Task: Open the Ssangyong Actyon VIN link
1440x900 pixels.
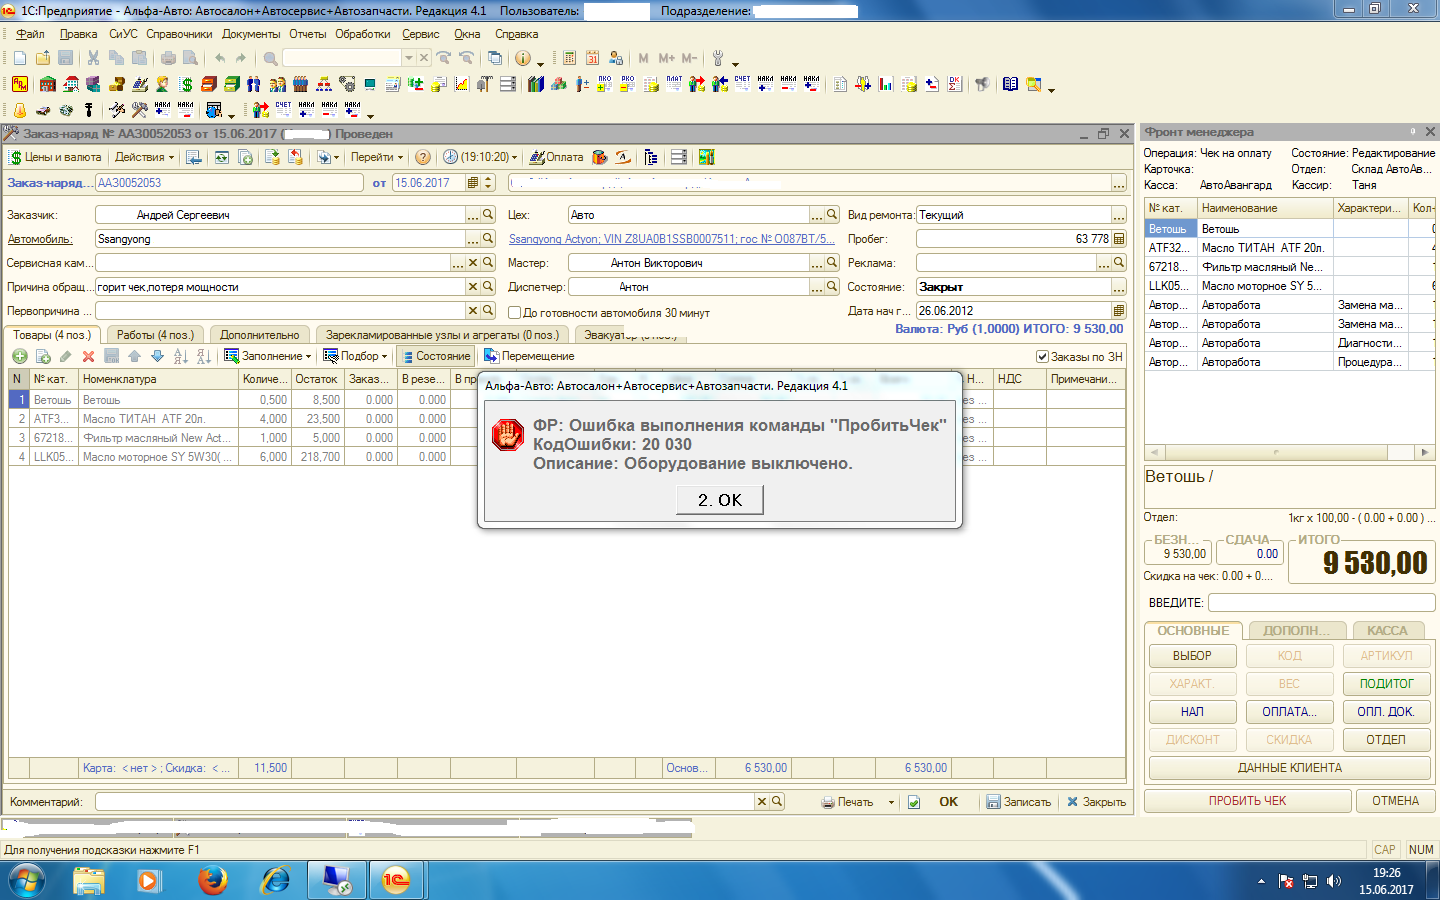Action: pyautogui.click(x=671, y=239)
